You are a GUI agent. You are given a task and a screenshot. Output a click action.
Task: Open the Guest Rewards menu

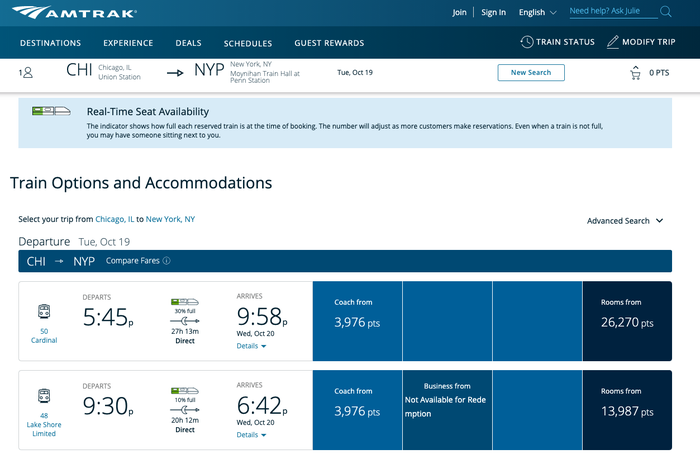pos(329,43)
